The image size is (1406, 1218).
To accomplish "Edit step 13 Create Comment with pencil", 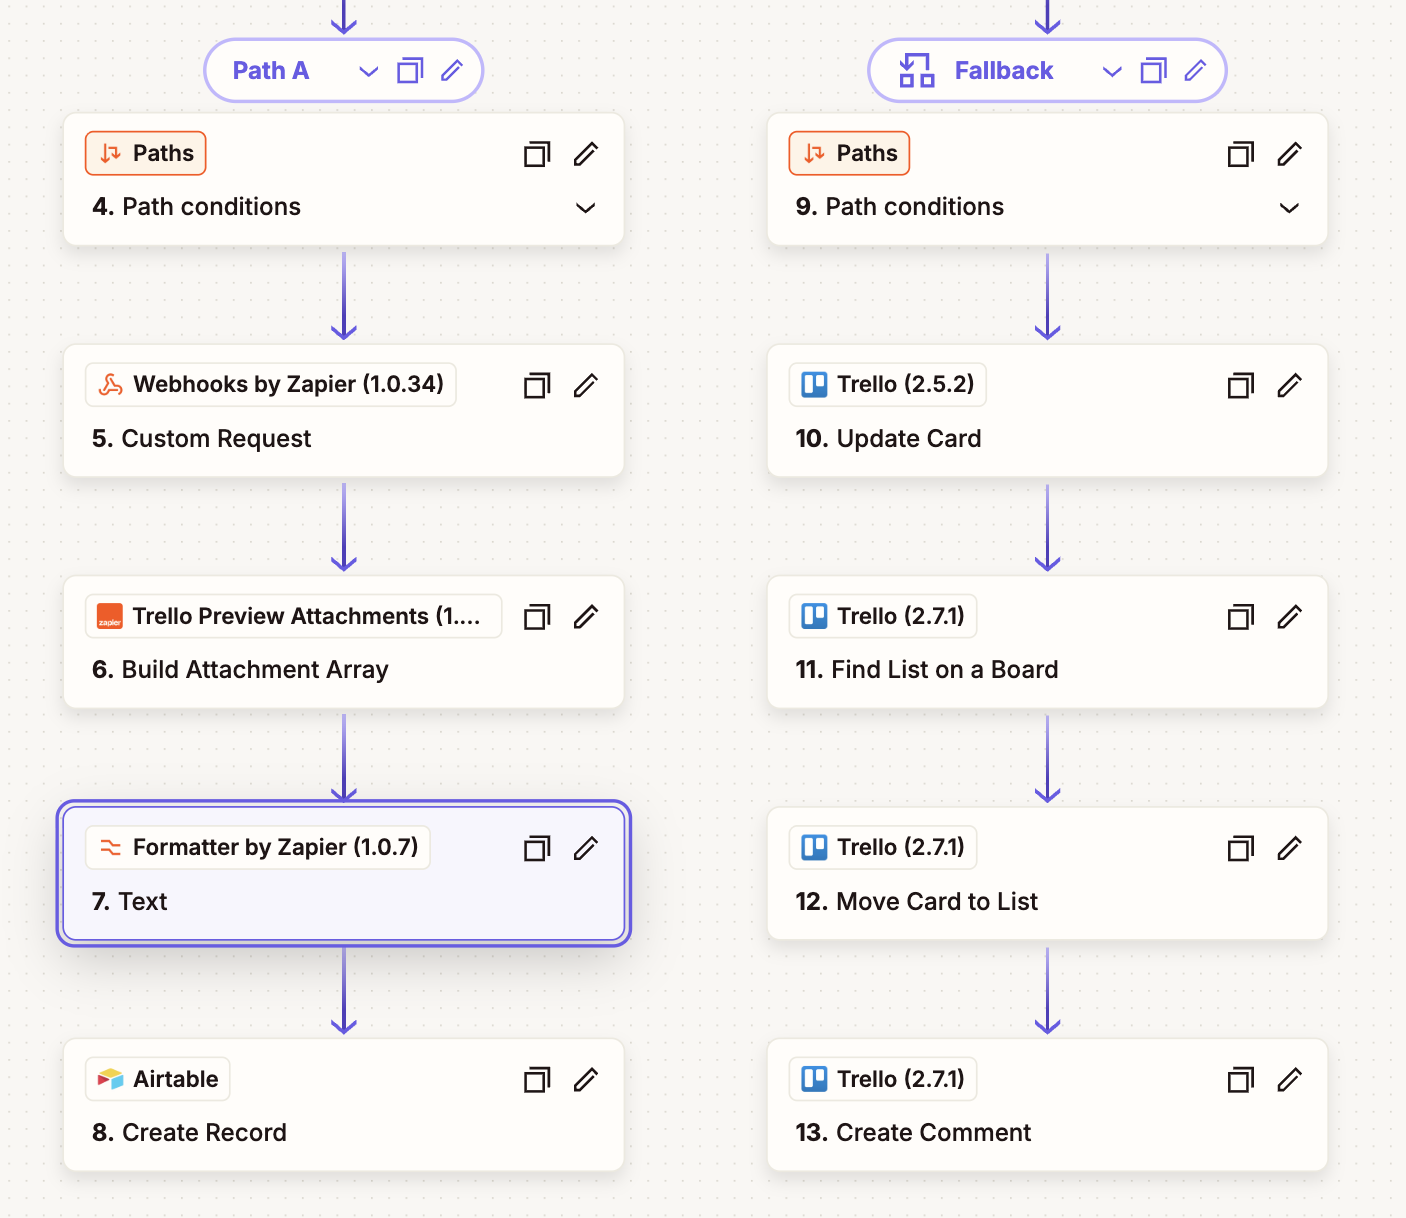I will pyautogui.click(x=1290, y=1080).
